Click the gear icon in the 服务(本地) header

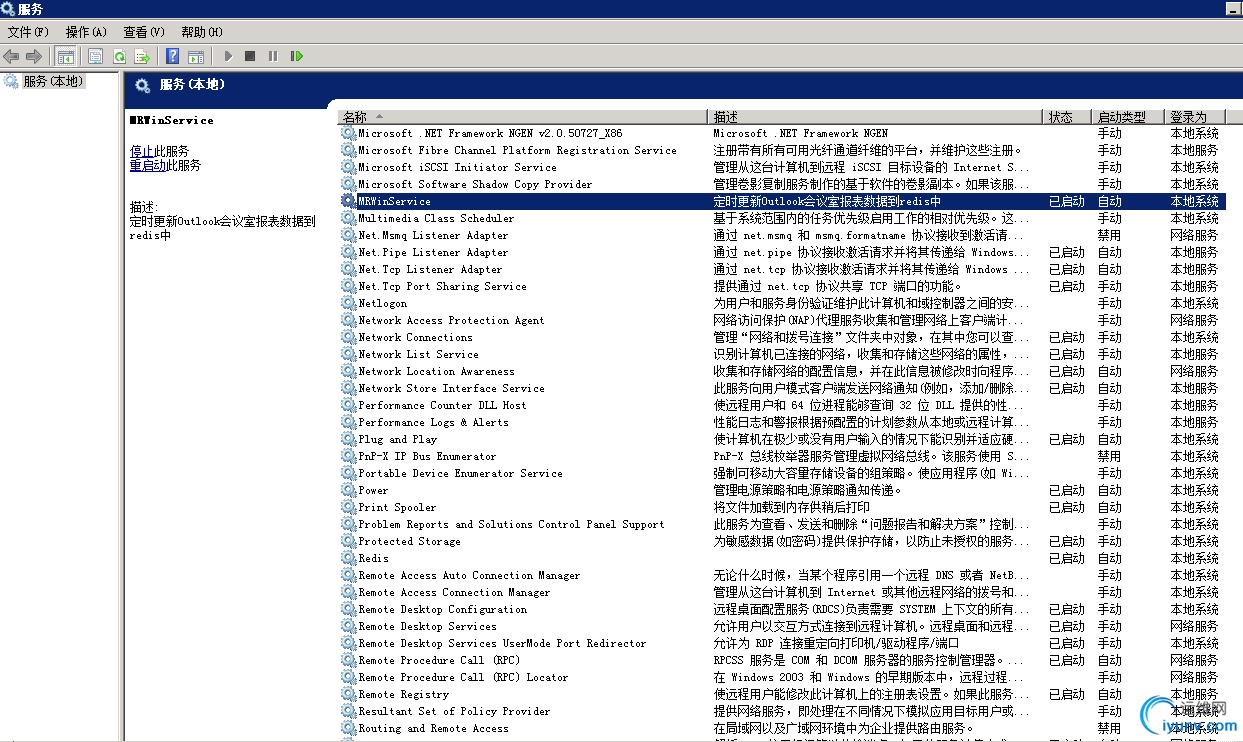coord(143,86)
